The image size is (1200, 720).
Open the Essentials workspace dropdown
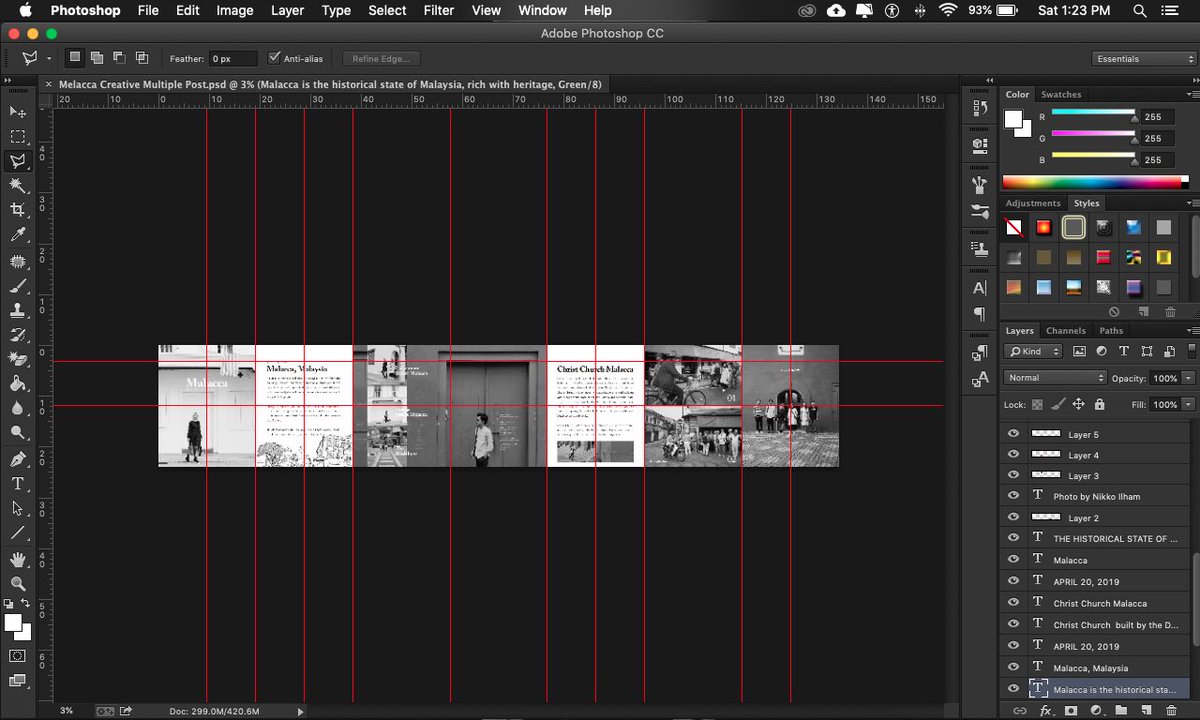(1144, 58)
